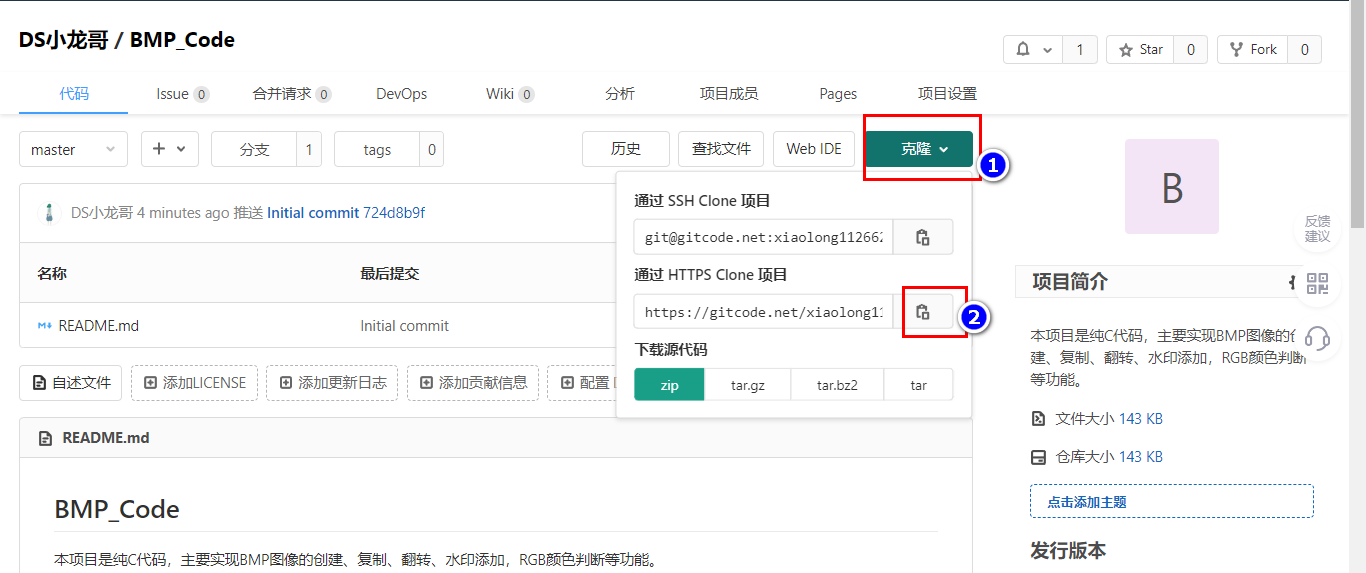This screenshot has height=573, width=1366.
Task: Click the watcher count 1
Action: click(1080, 49)
